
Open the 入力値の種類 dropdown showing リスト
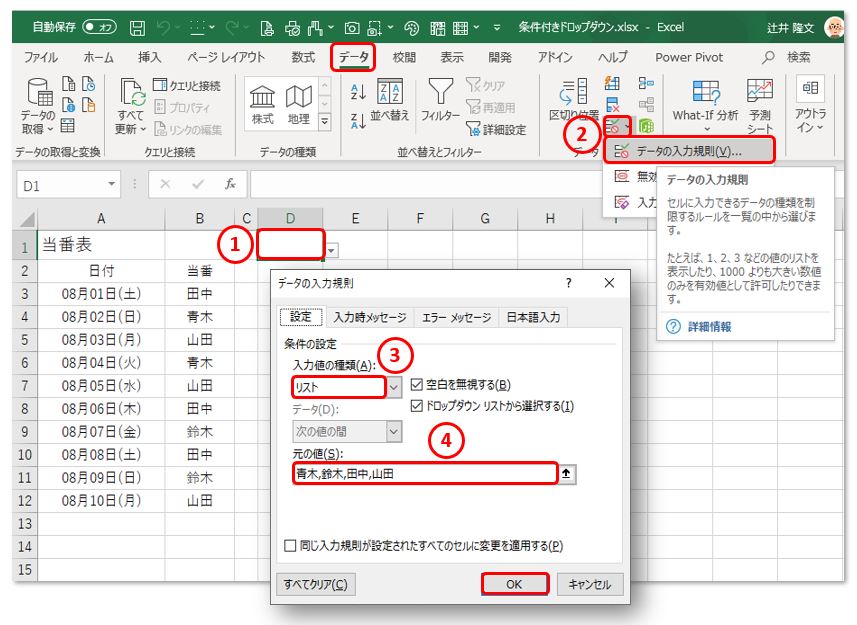[394, 387]
